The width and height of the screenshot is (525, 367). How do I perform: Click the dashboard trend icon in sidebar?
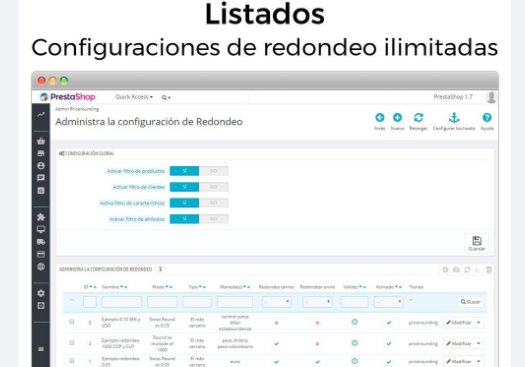coord(41,115)
